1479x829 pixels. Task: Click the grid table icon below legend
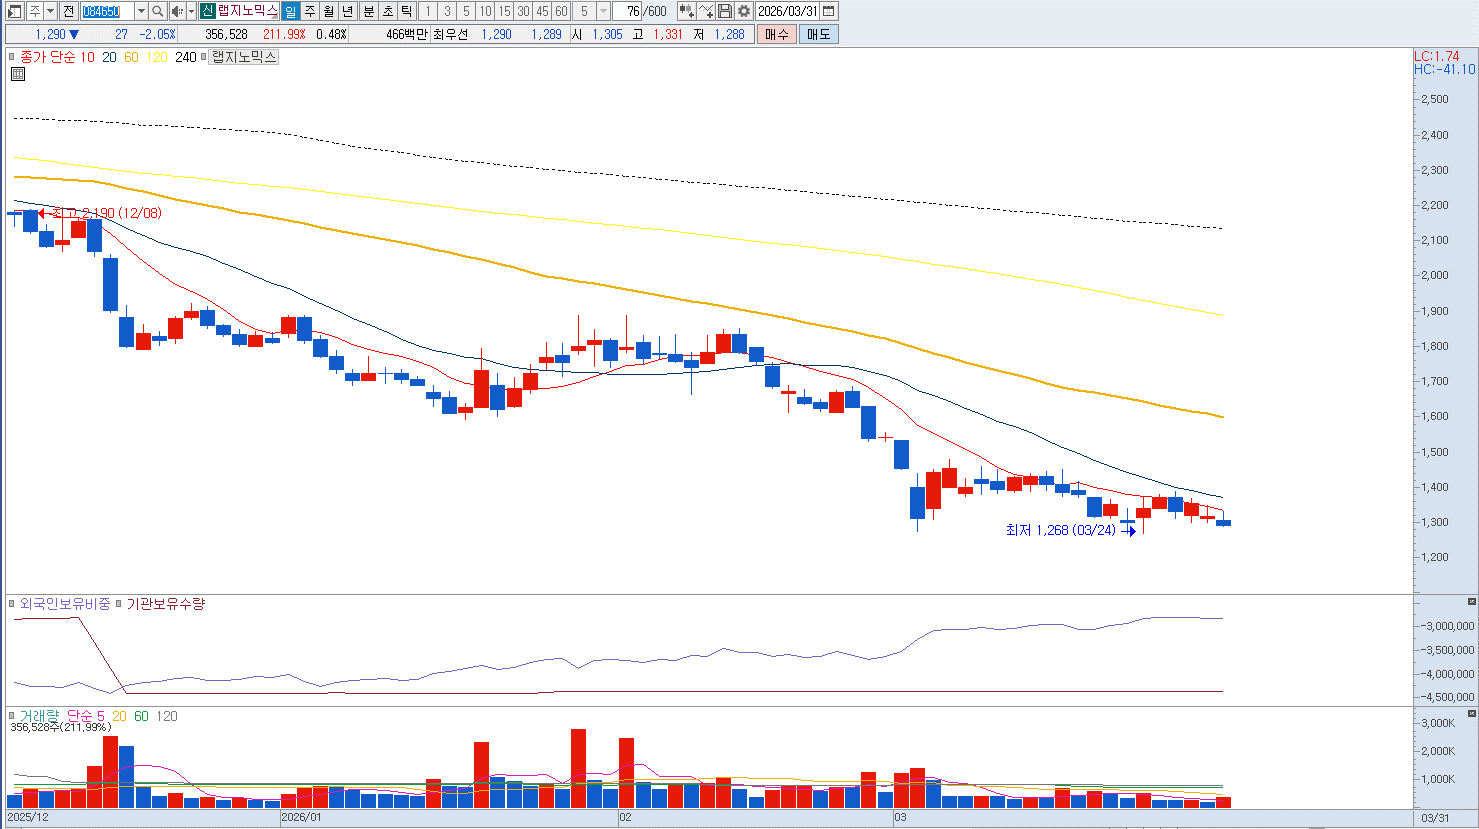pyautogui.click(x=17, y=74)
